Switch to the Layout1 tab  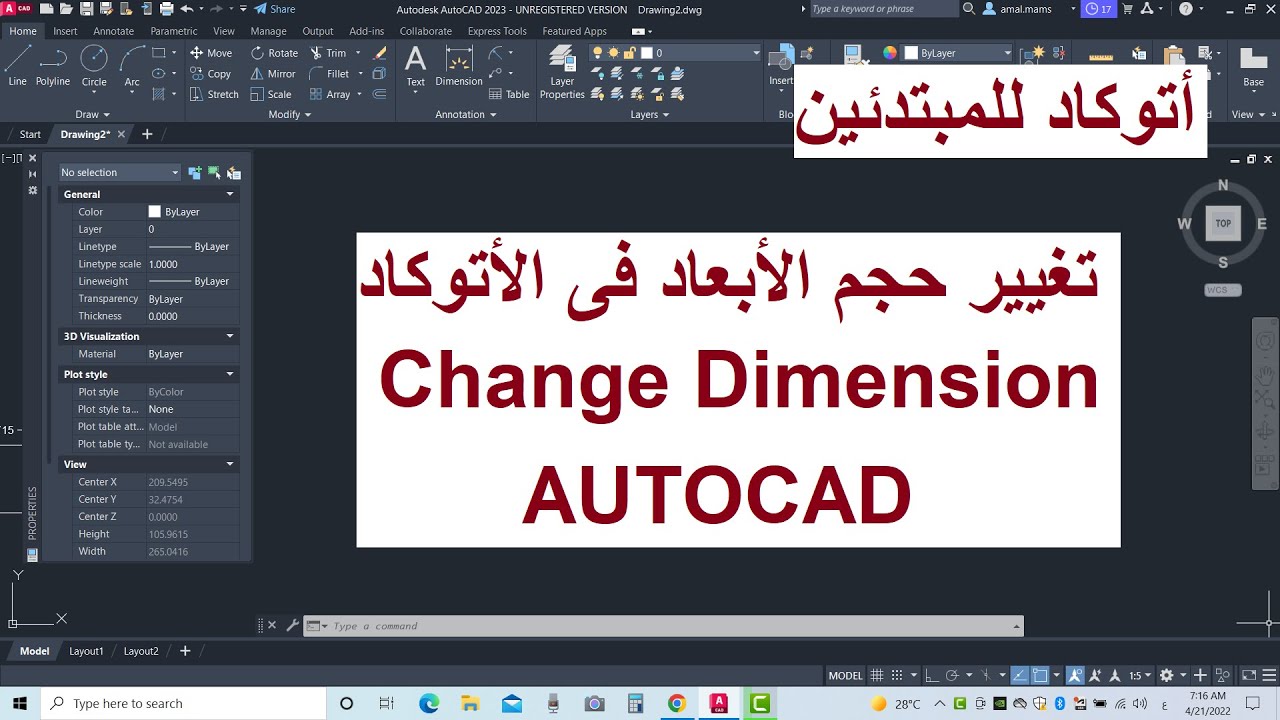click(x=86, y=651)
